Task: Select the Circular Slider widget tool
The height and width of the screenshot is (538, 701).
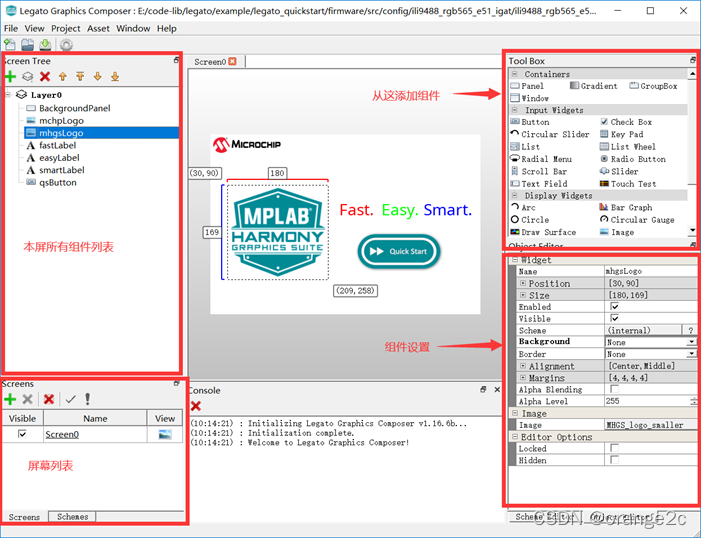Action: (550, 134)
